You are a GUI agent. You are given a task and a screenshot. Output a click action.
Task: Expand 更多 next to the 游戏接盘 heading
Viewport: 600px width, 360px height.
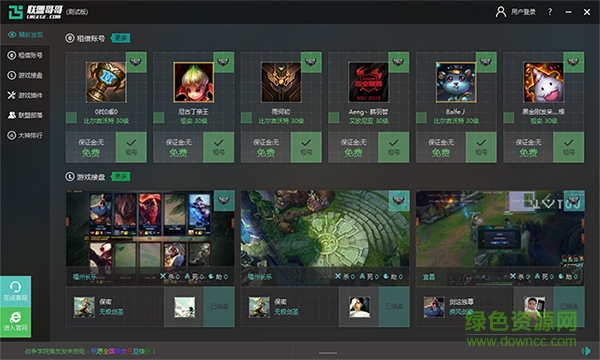[x=121, y=176]
